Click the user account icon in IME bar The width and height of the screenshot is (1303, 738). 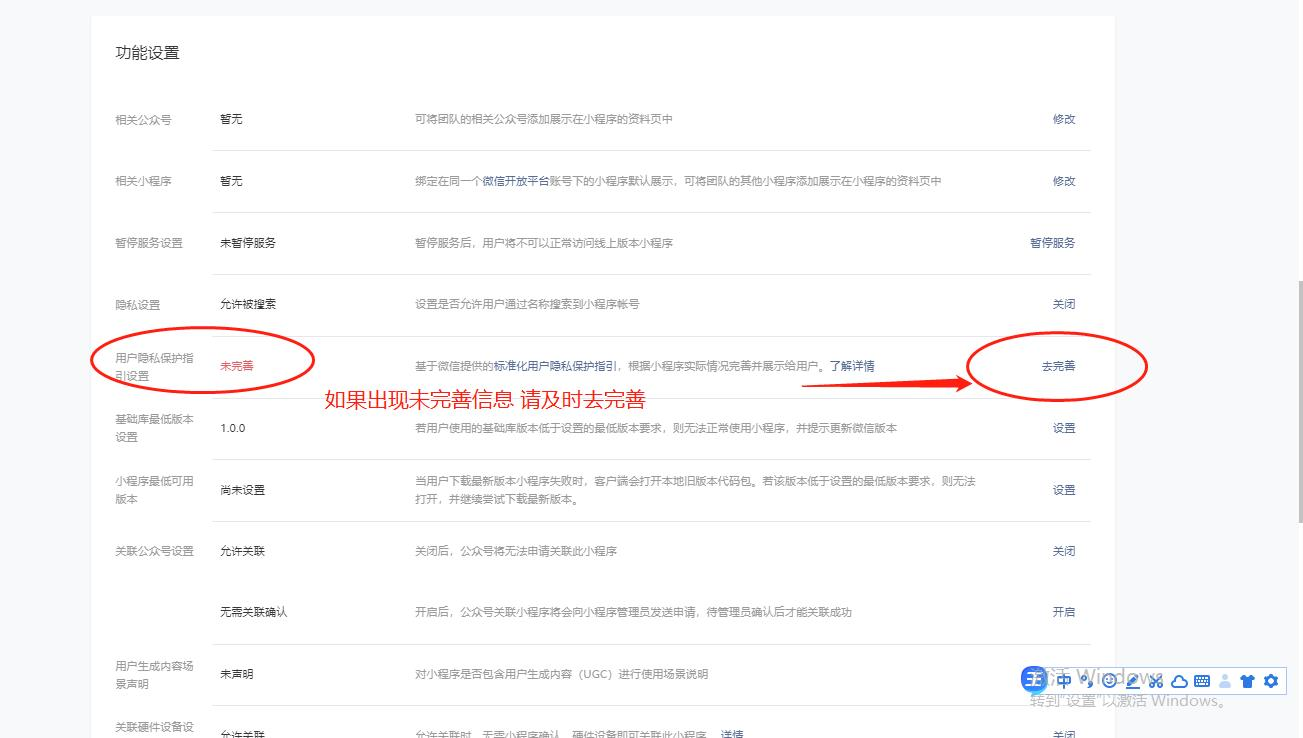click(x=1225, y=681)
